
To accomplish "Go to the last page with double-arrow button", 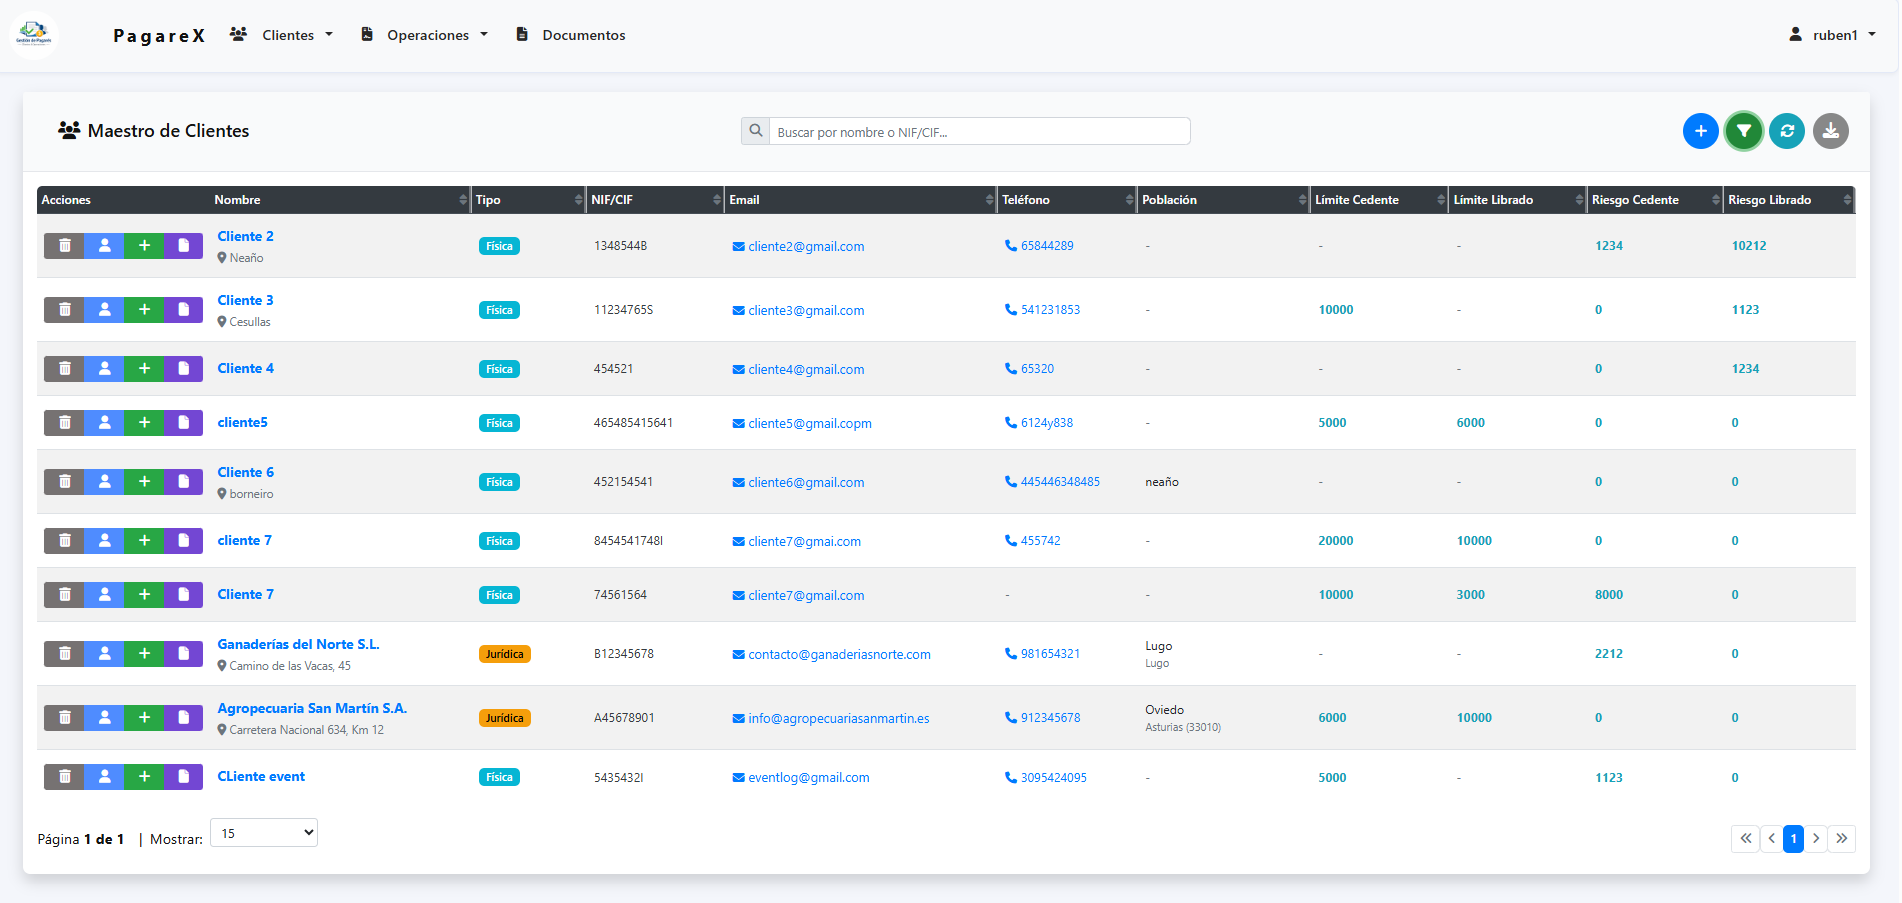I will [1842, 839].
